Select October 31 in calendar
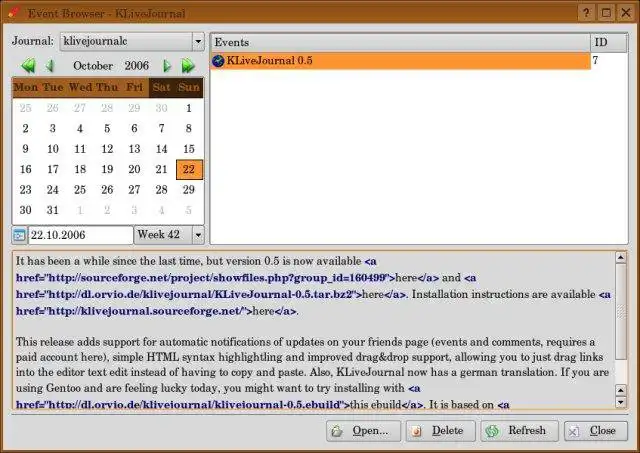The image size is (640, 453). (53, 210)
